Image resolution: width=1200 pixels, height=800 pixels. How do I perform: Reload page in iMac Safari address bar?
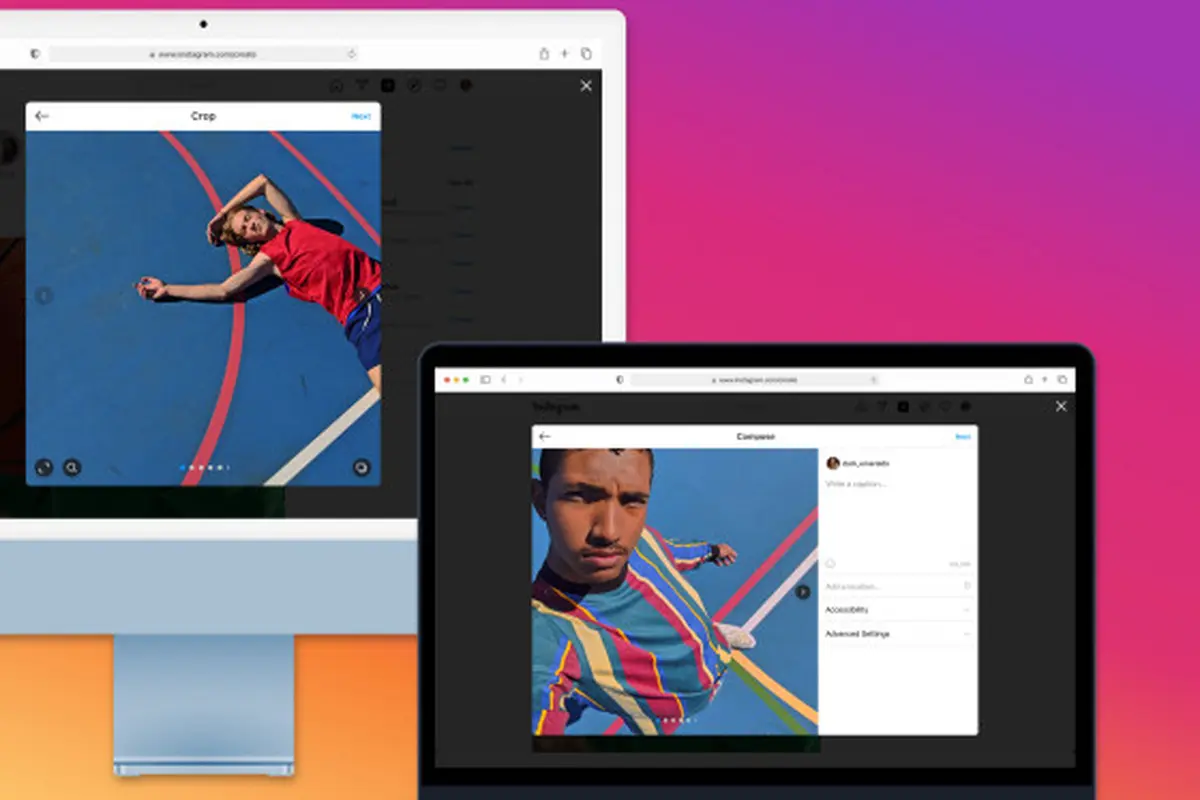pos(351,54)
